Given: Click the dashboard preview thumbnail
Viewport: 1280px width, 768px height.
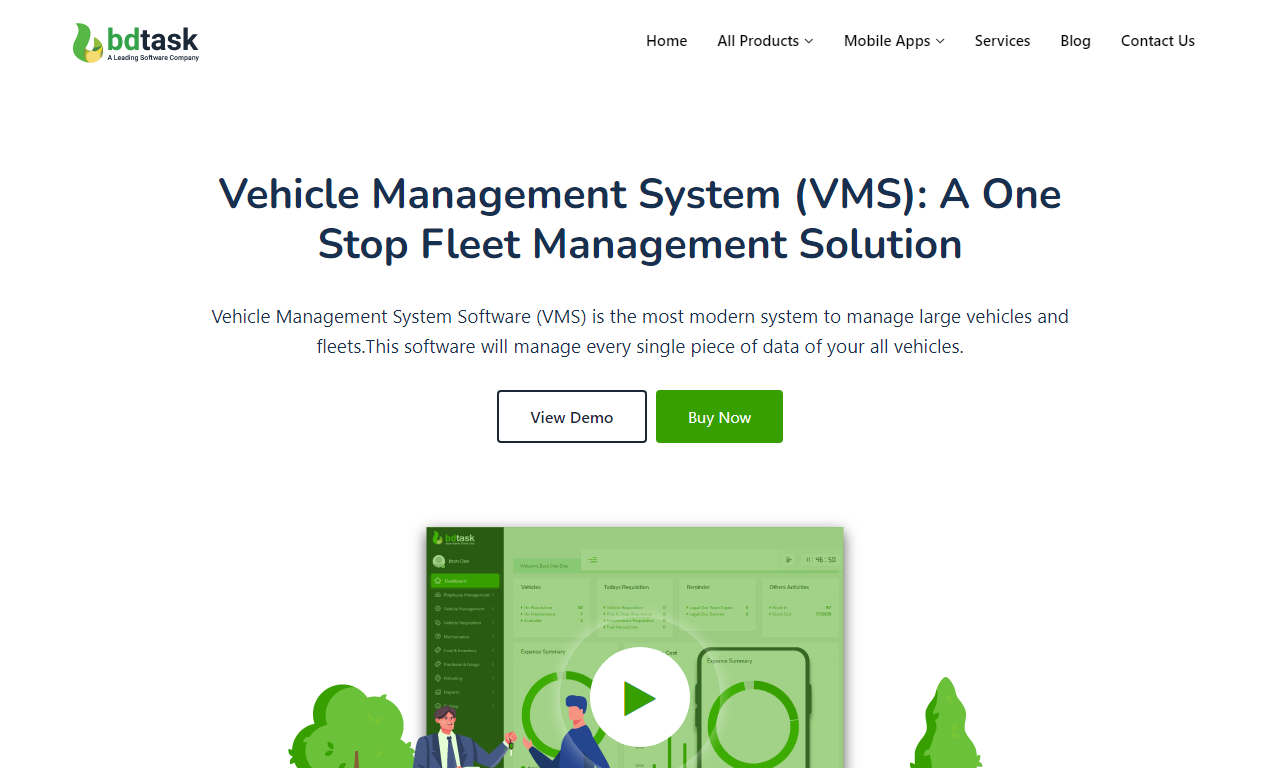Looking at the screenshot, I should click(x=635, y=647).
